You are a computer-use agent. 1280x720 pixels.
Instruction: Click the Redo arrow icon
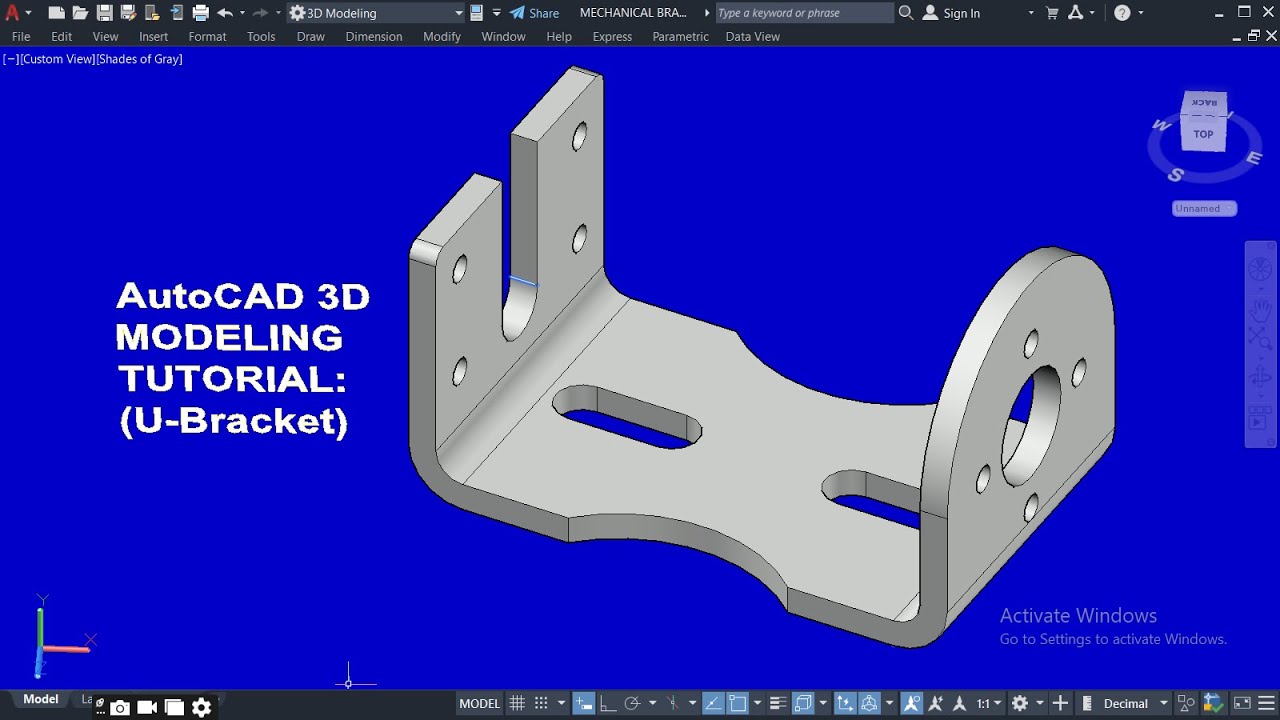click(x=260, y=13)
